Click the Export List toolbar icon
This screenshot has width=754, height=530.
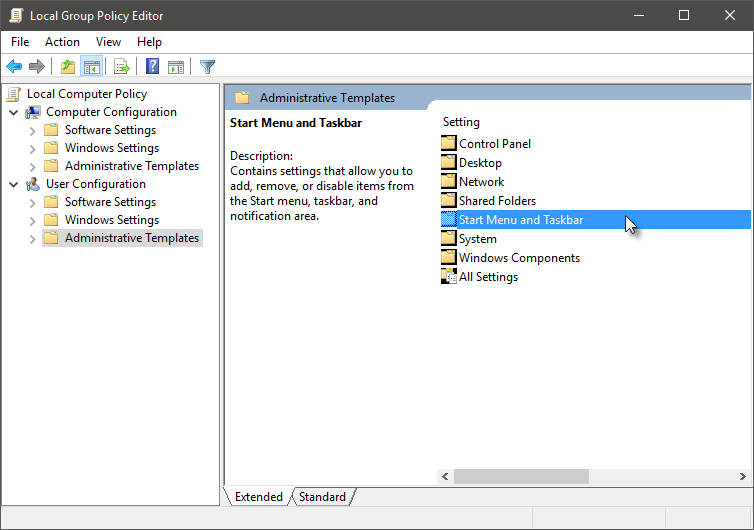[122, 66]
